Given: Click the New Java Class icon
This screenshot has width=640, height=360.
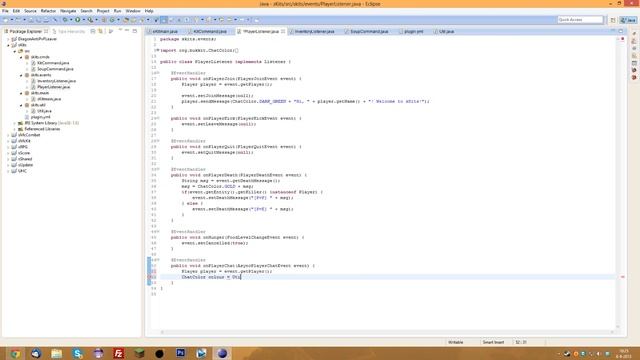Looking at the screenshot, I should tap(112, 20).
